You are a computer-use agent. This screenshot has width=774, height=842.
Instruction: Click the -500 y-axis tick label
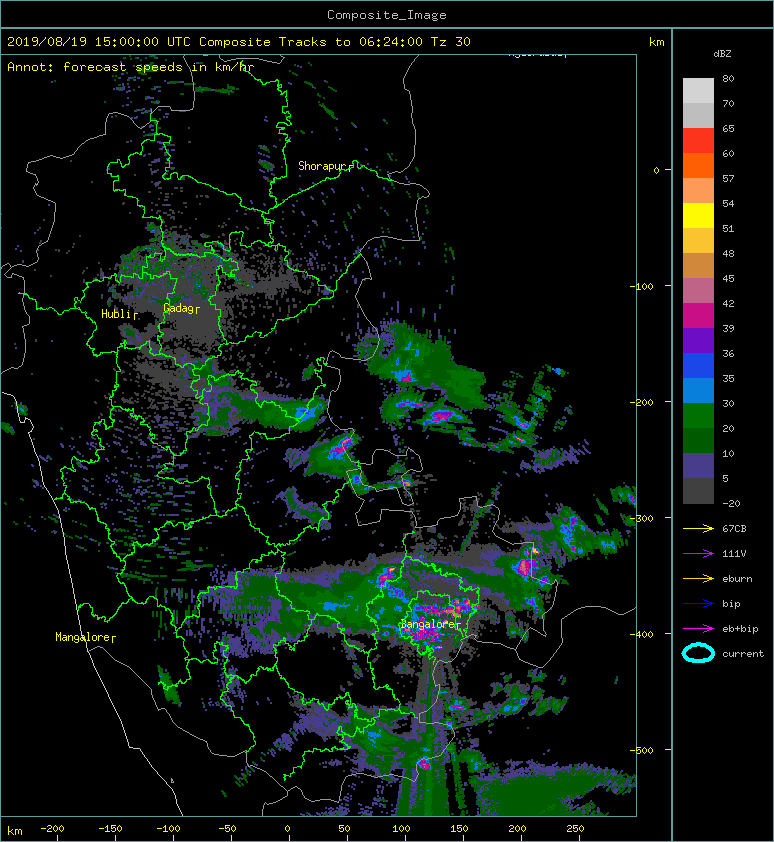point(642,750)
